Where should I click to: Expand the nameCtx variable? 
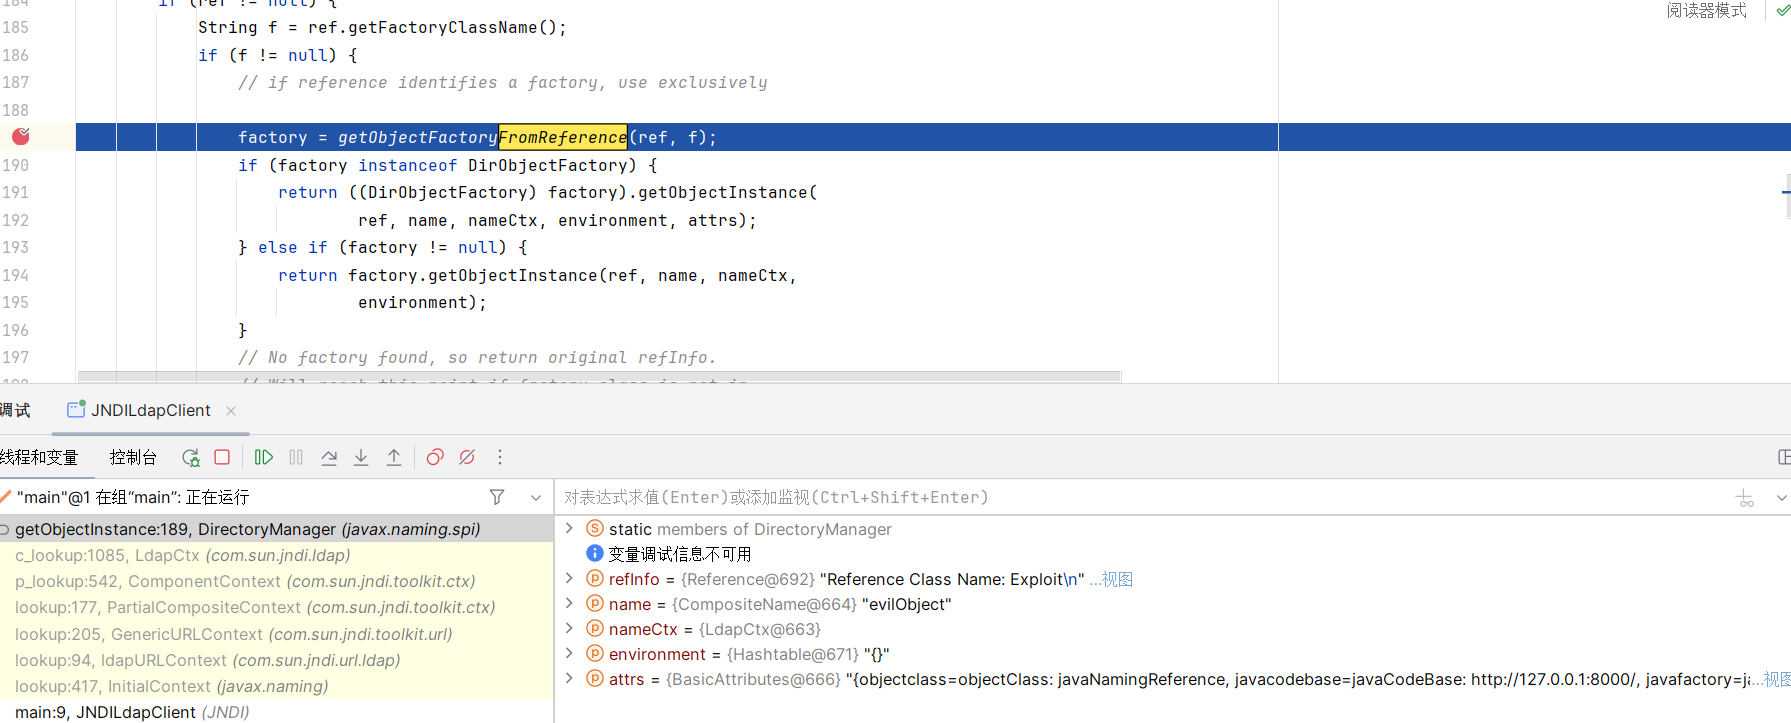tap(569, 628)
